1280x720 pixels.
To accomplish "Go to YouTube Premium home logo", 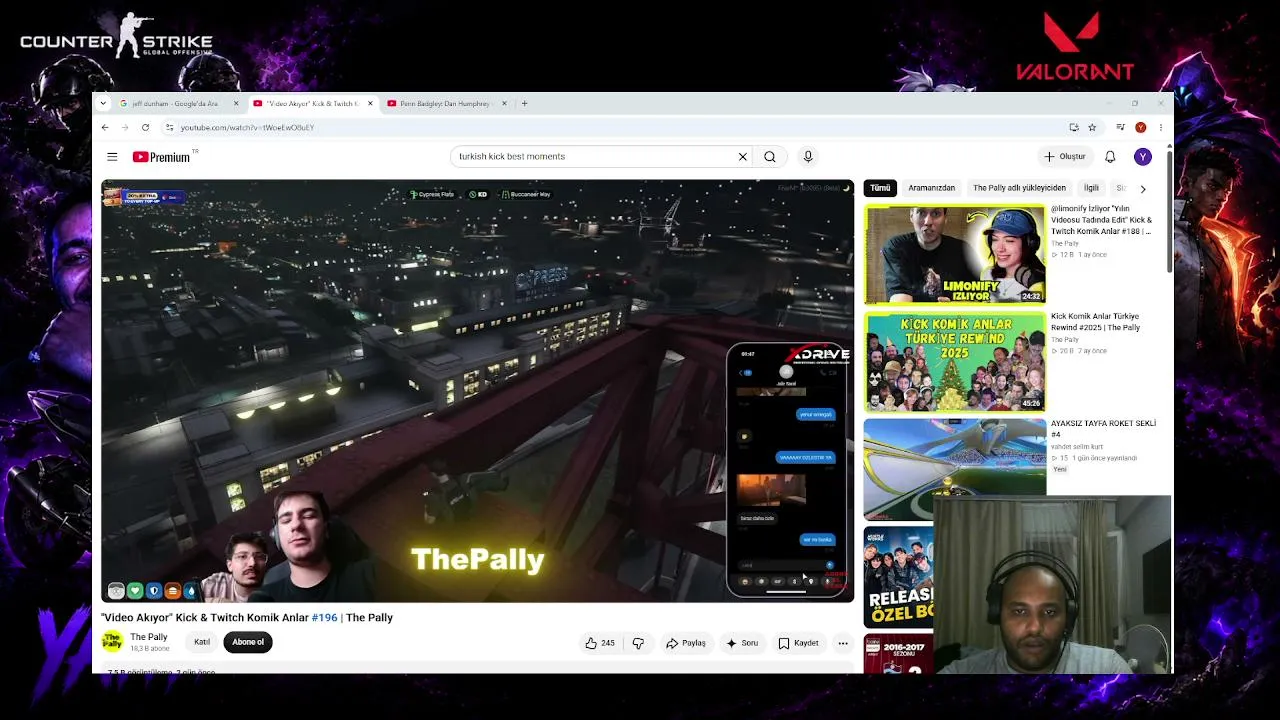I will [161, 157].
